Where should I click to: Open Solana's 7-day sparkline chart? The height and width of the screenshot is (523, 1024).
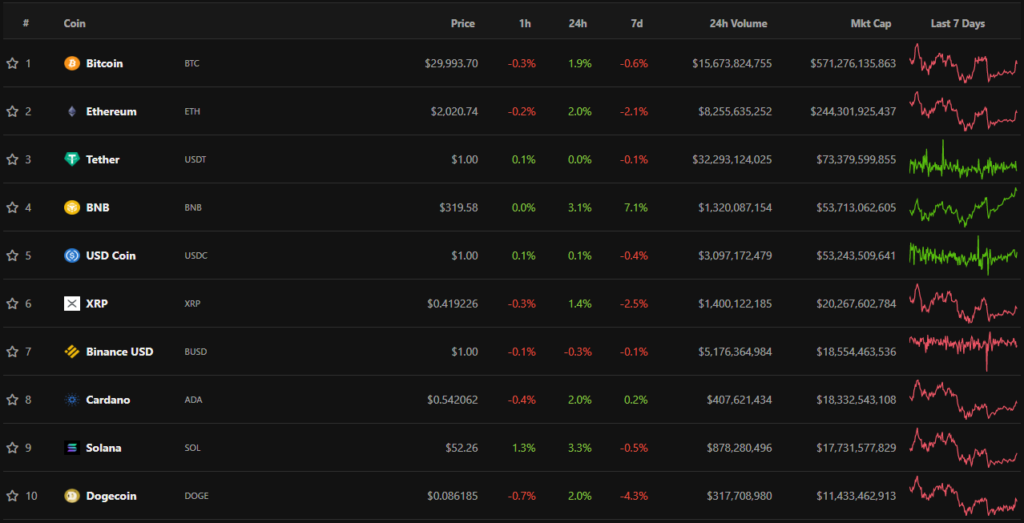coord(963,448)
